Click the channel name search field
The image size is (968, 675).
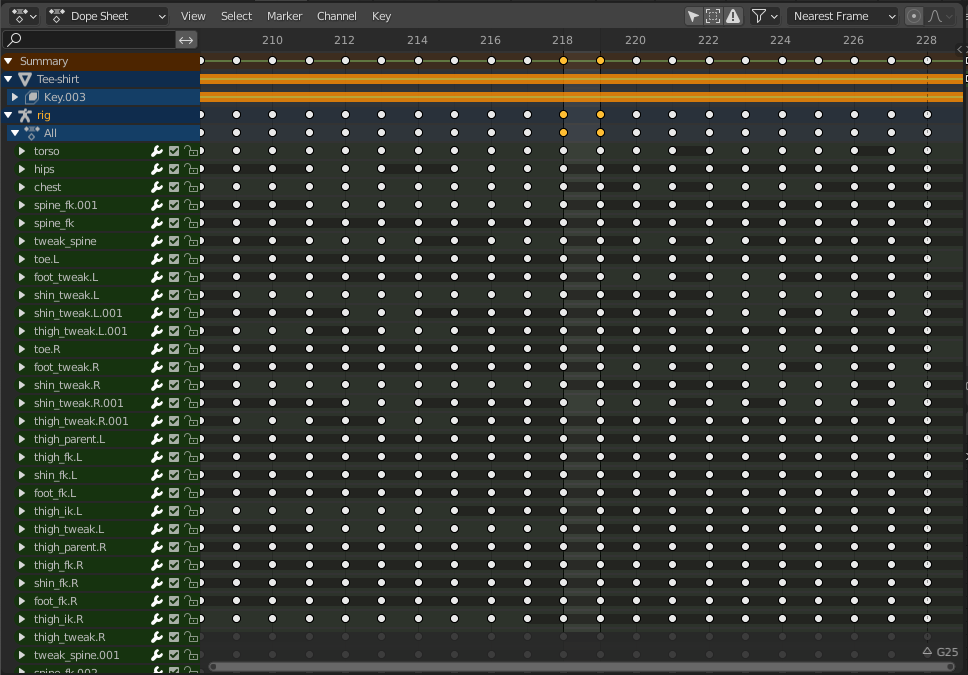point(90,40)
